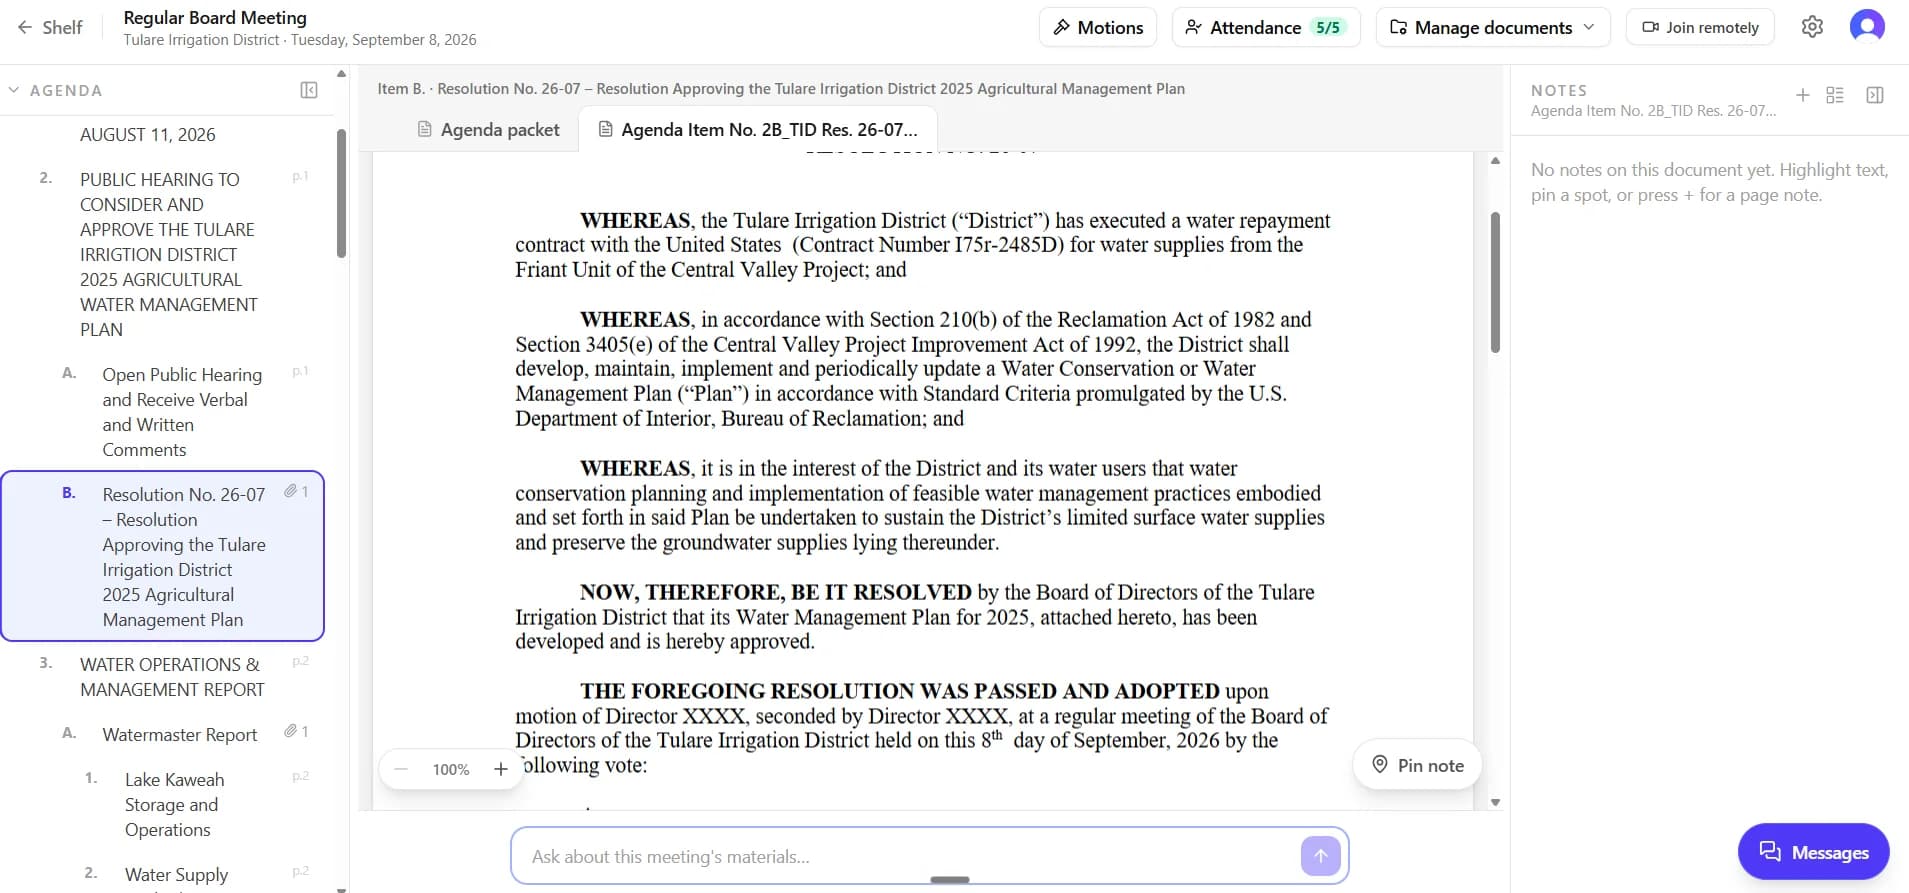This screenshot has height=893, width=1909.
Task: Select Agenda Item No. 2B_TID Res. 26-07 tab
Action: 758,130
